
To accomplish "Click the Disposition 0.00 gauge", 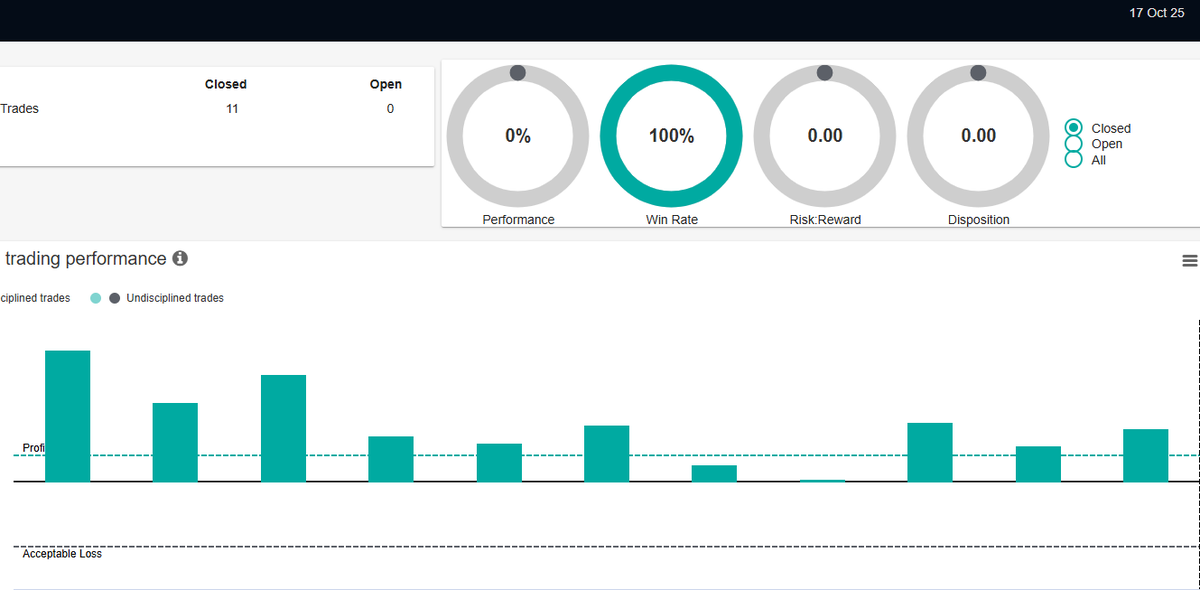I will pos(978,136).
